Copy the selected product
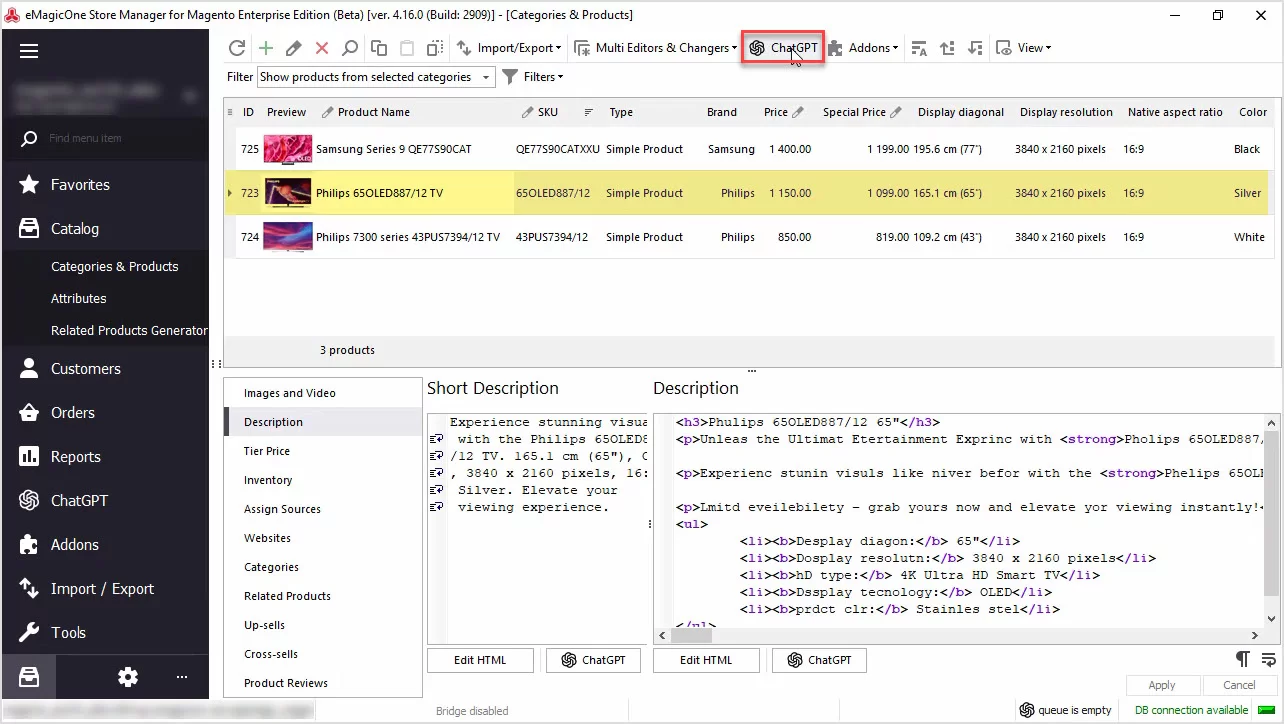 click(x=379, y=48)
